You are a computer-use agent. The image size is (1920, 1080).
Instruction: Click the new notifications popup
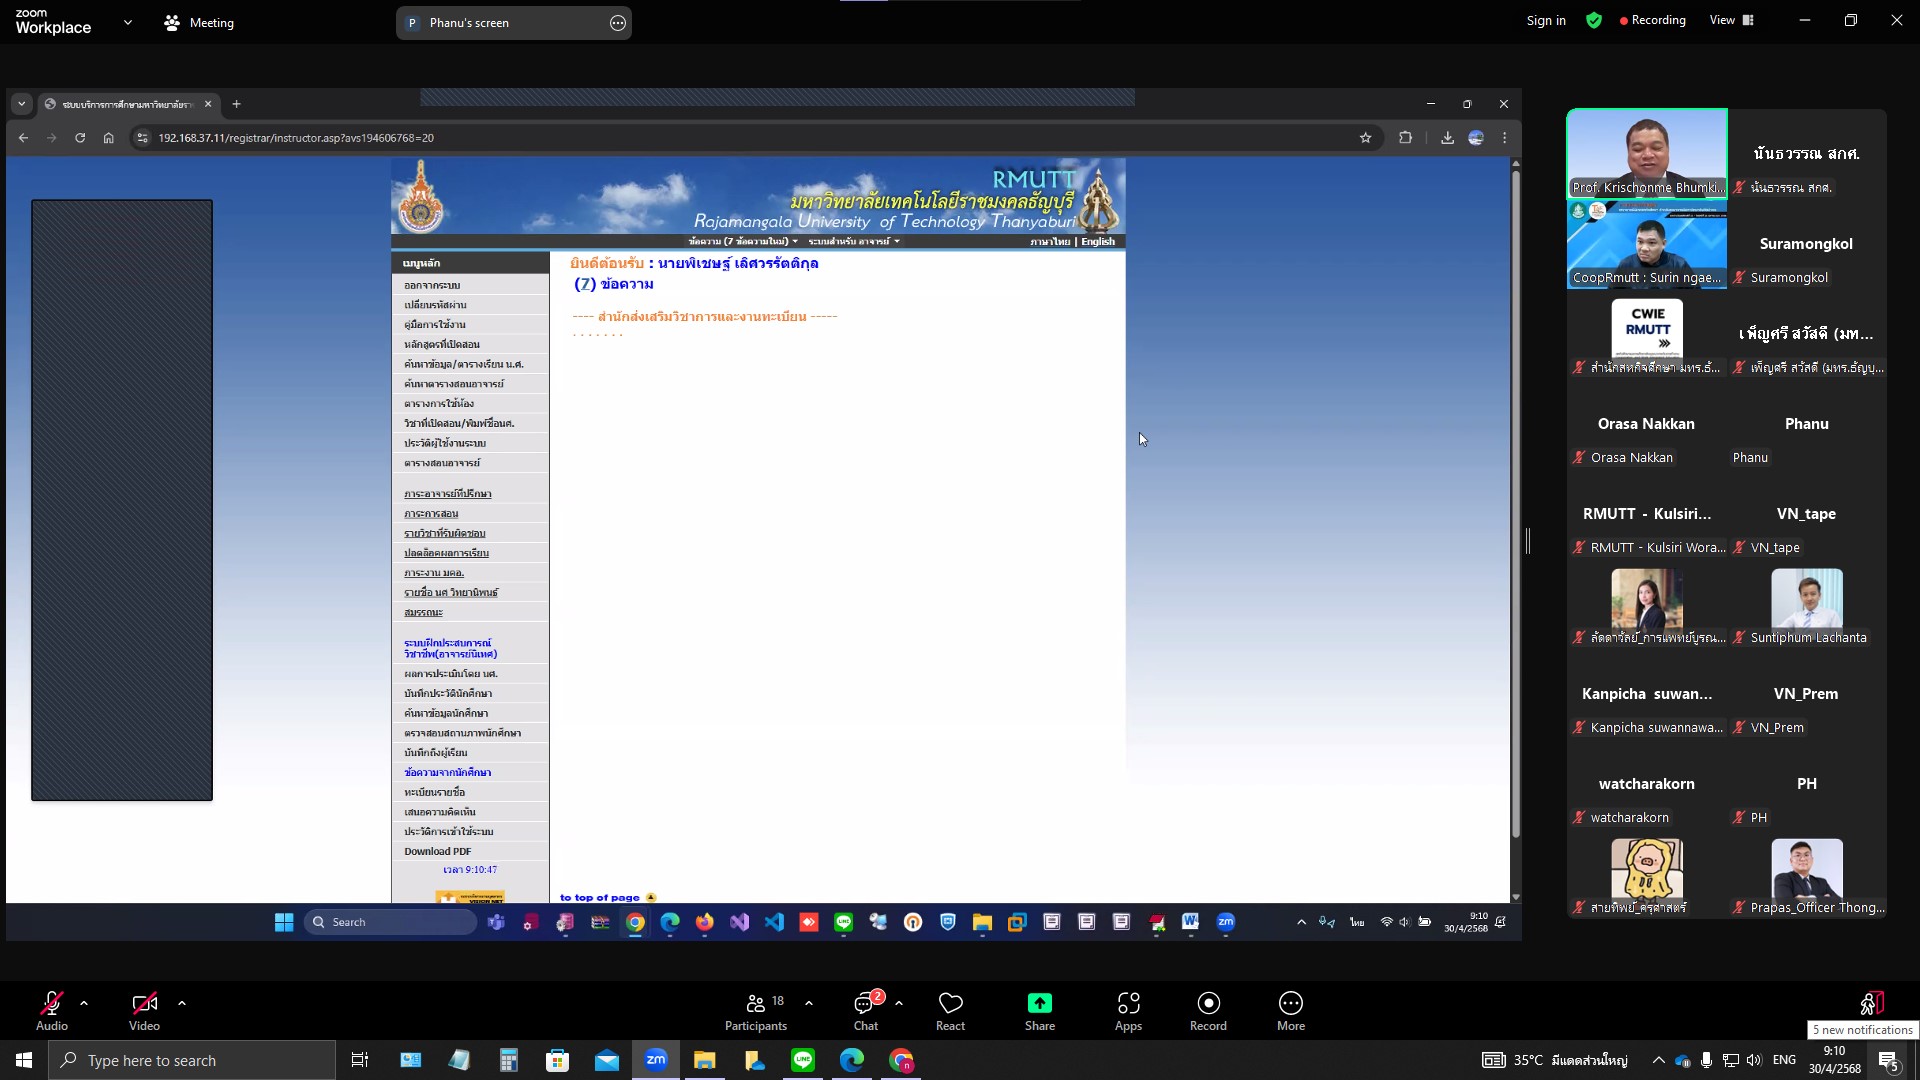click(1863, 1030)
